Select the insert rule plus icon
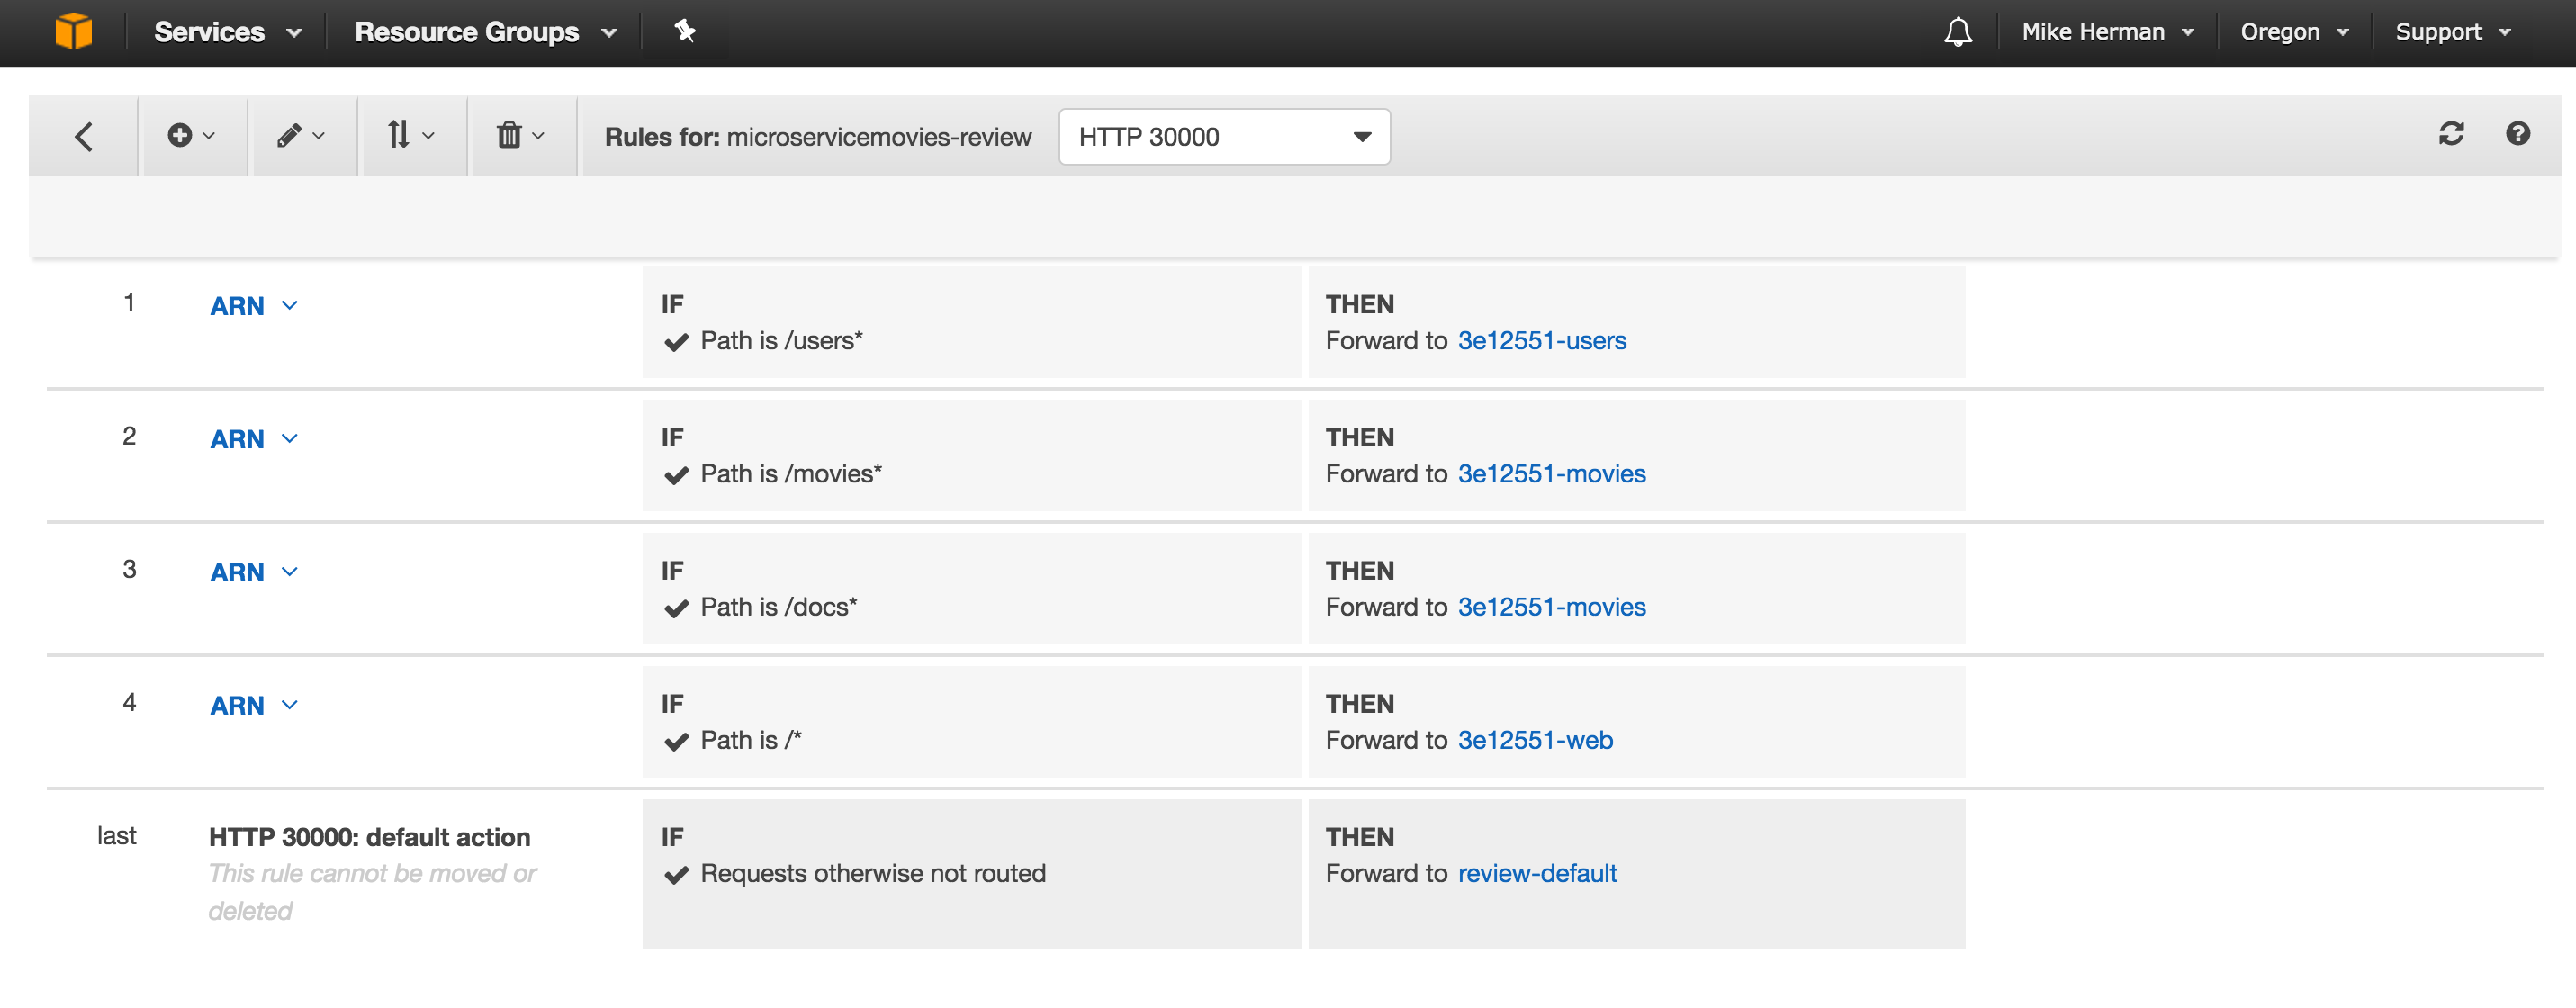This screenshot has width=2576, height=1008. pyautogui.click(x=183, y=135)
